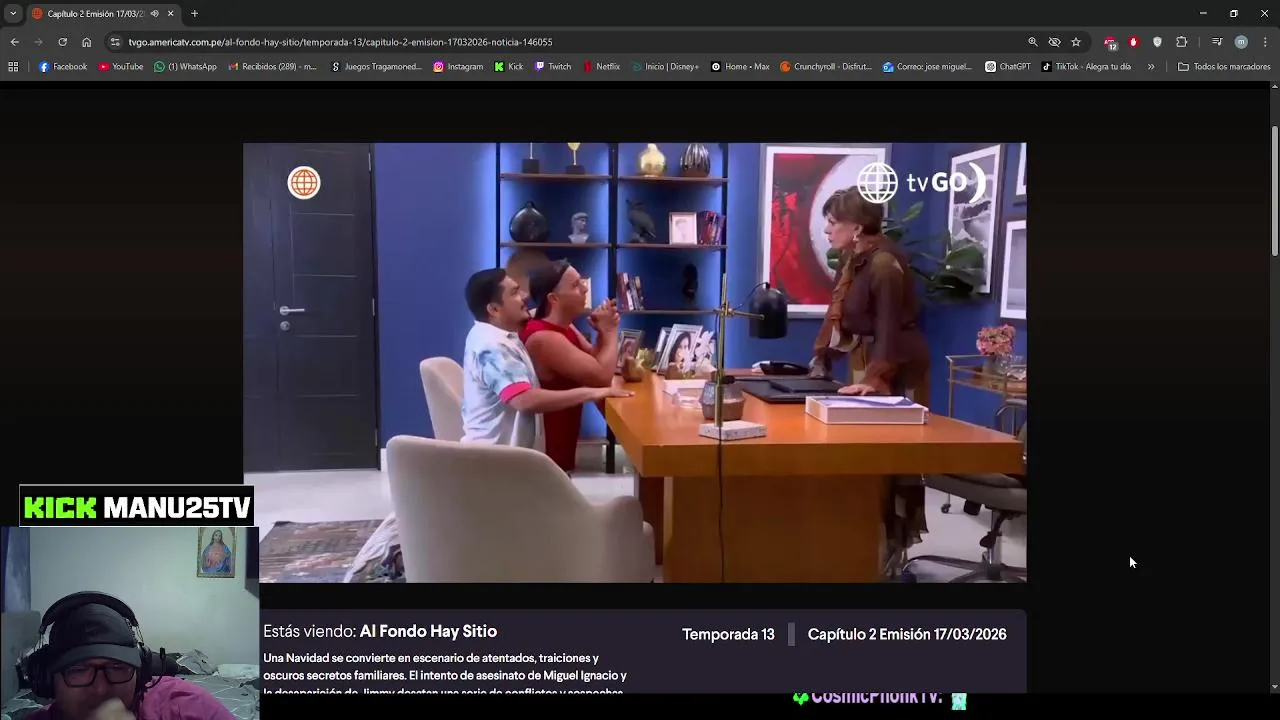Open the Chrome three-dot menu
This screenshot has height=720, width=1280.
pyautogui.click(x=1265, y=42)
